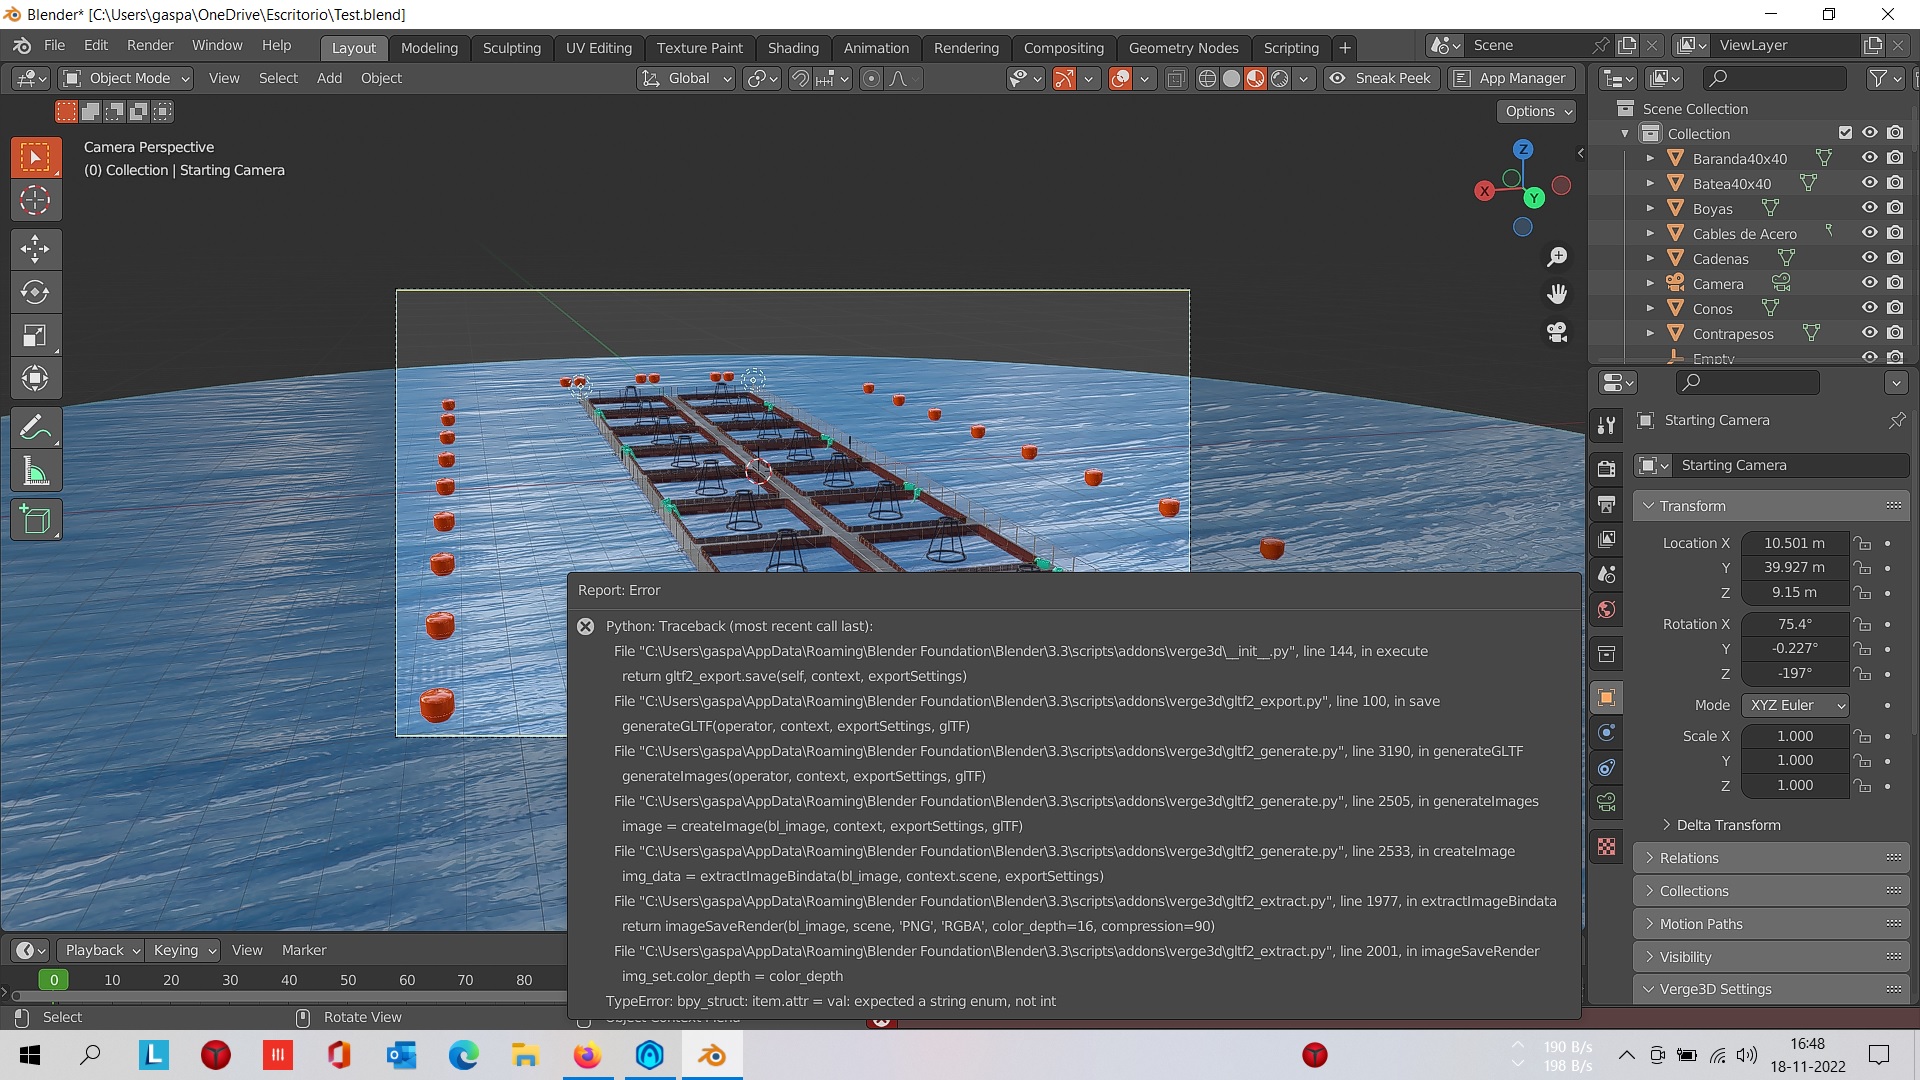The width and height of the screenshot is (1920, 1080).
Task: Open the File menu
Action: [54, 45]
